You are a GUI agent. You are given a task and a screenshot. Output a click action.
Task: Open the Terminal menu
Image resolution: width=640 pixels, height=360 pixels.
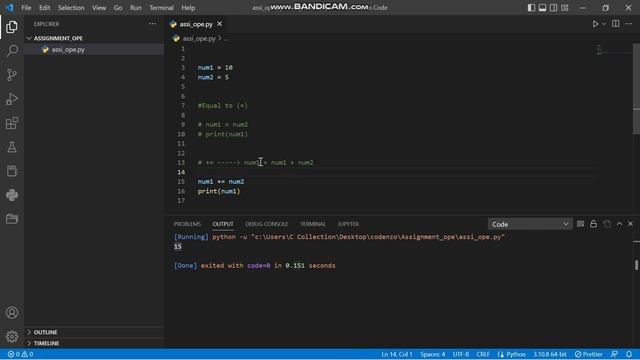[161, 8]
